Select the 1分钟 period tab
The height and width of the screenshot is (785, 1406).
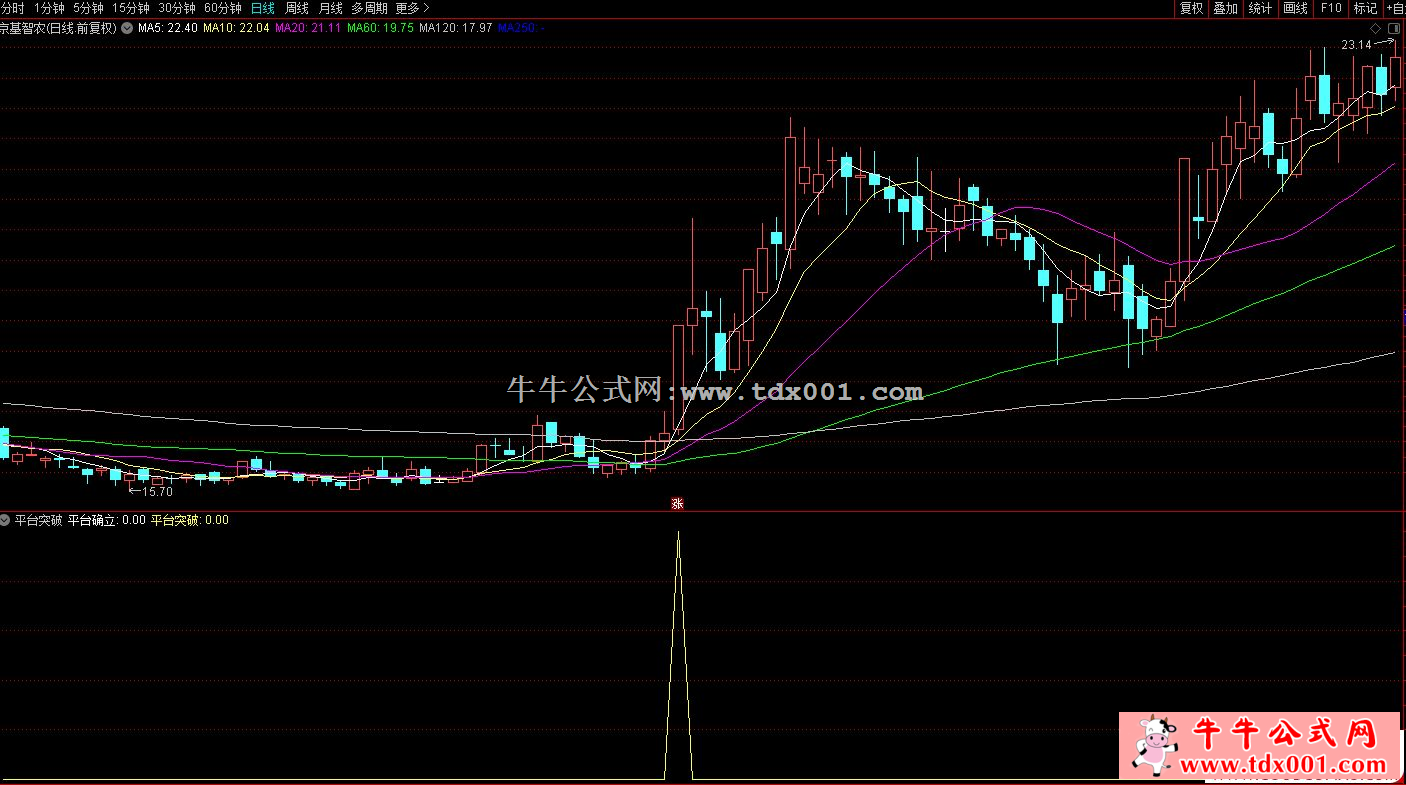[x=49, y=8]
